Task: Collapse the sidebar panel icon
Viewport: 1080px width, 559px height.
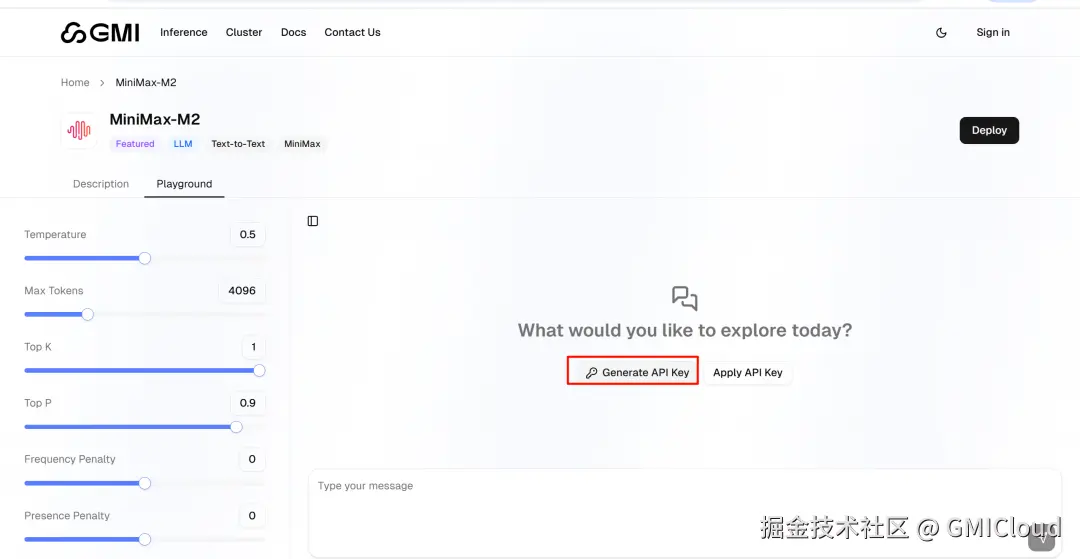Action: click(313, 221)
